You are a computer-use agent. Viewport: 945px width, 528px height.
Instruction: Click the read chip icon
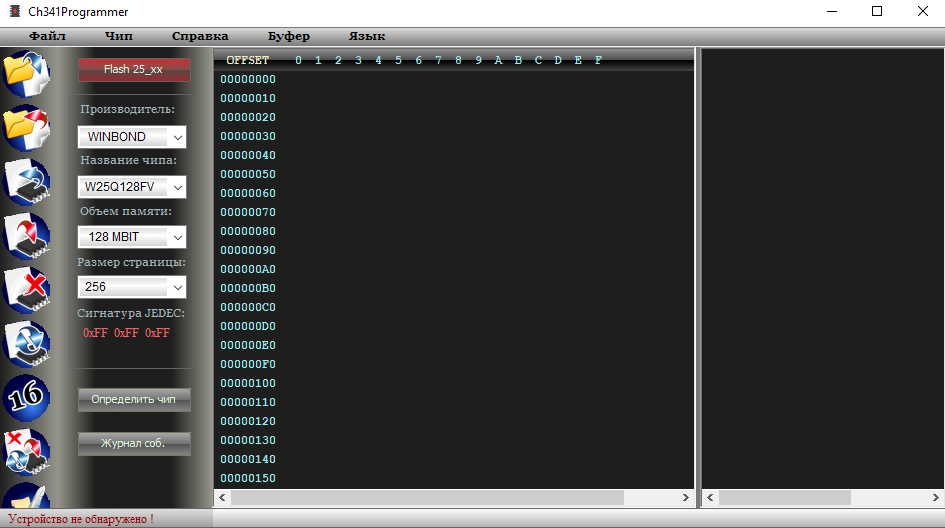click(26, 182)
